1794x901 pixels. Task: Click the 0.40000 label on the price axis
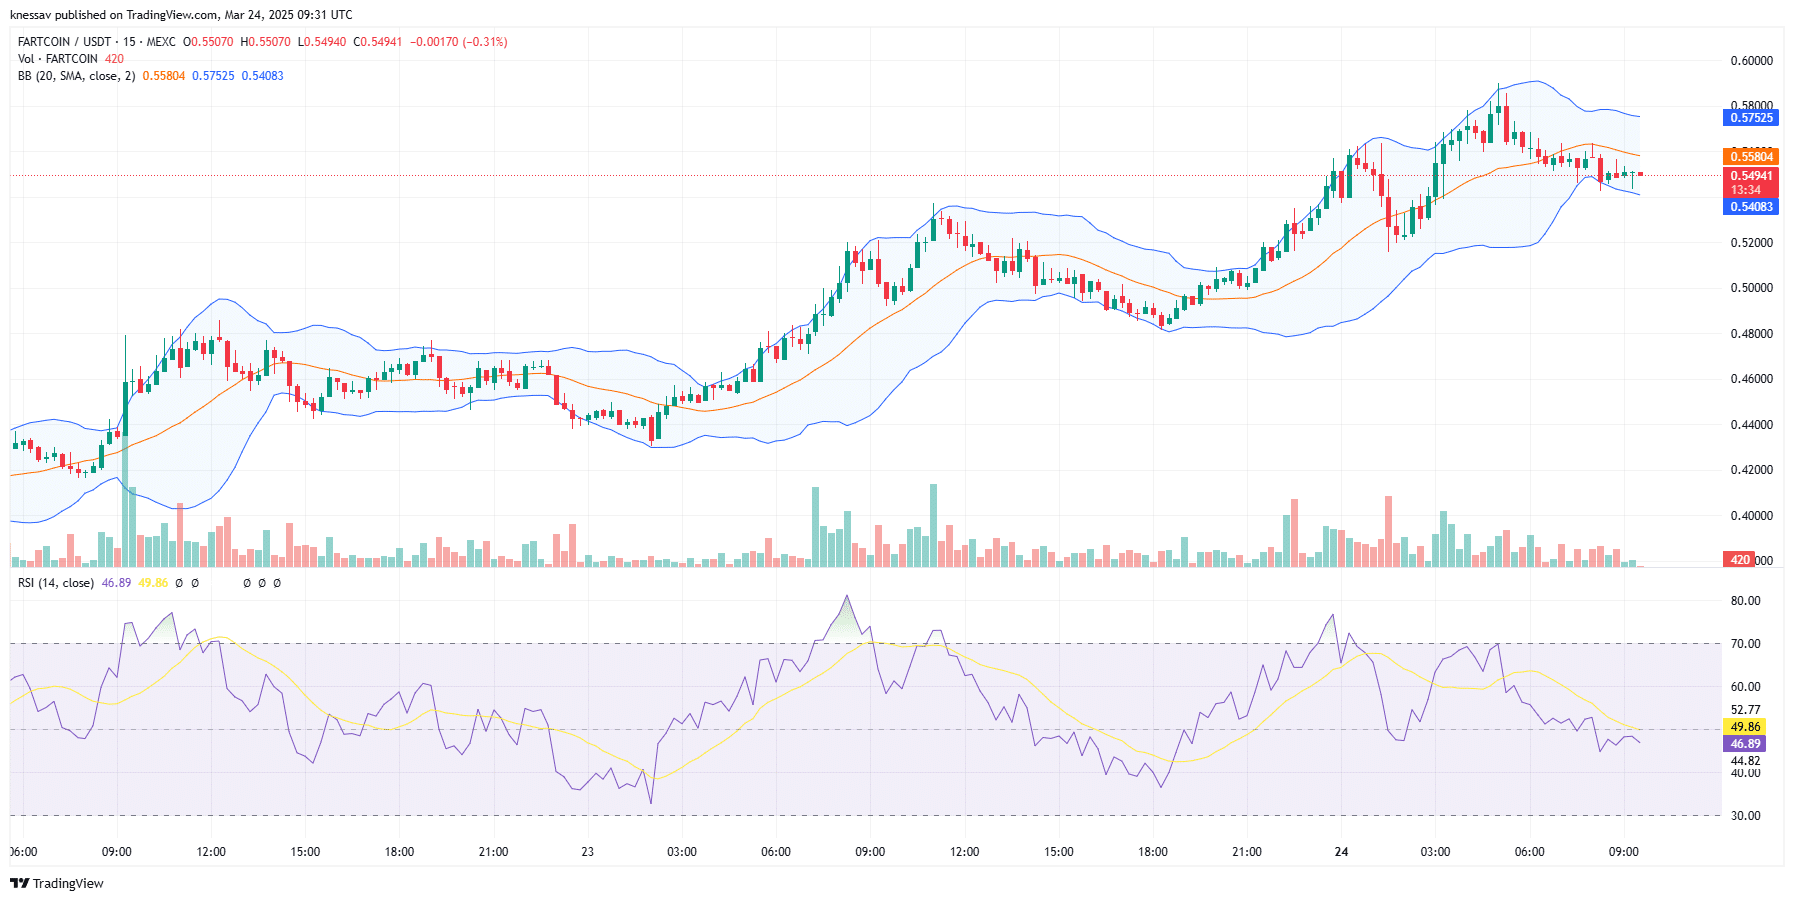[x=1752, y=516]
